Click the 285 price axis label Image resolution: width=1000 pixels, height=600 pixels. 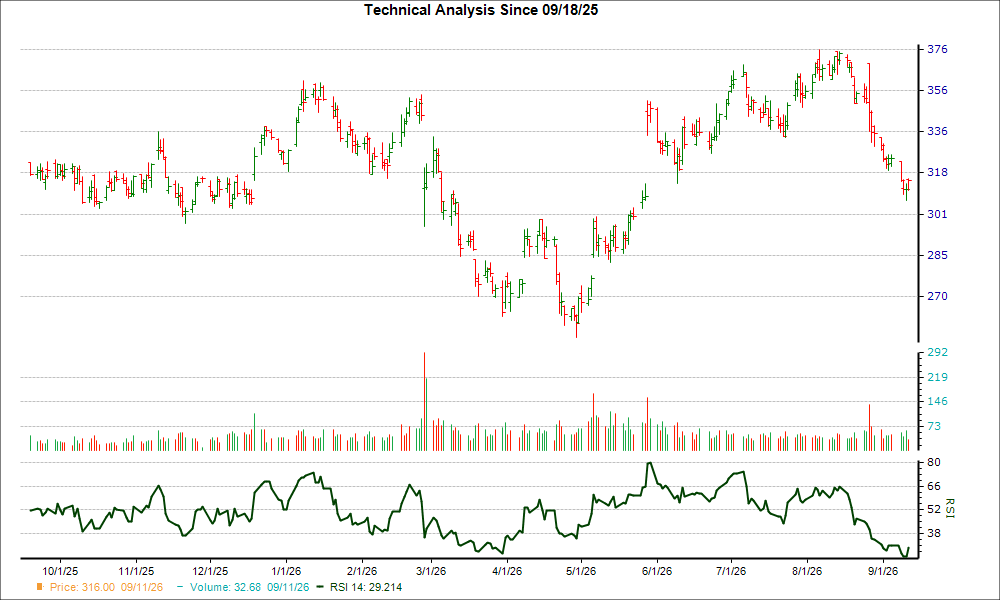coord(937,254)
